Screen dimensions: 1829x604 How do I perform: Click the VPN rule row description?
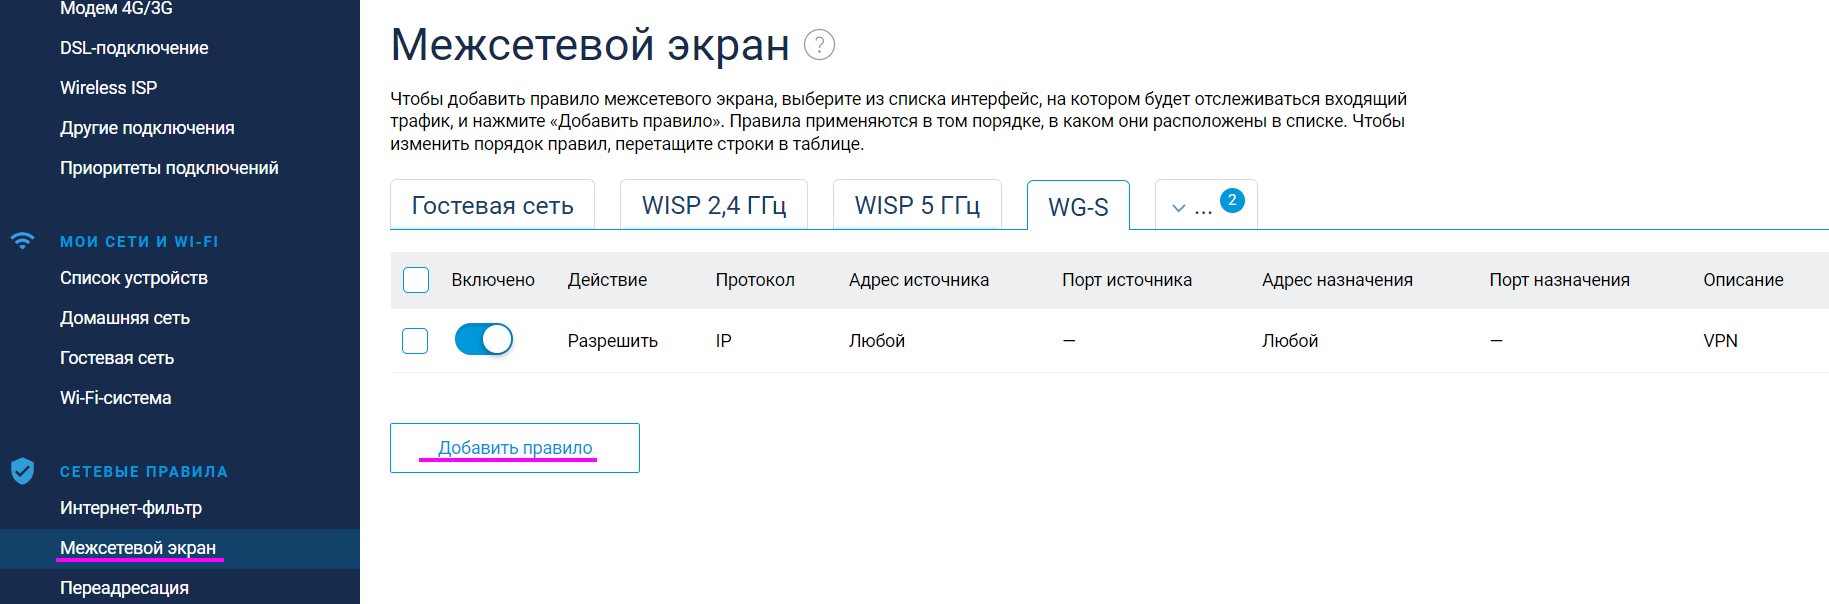(1720, 341)
